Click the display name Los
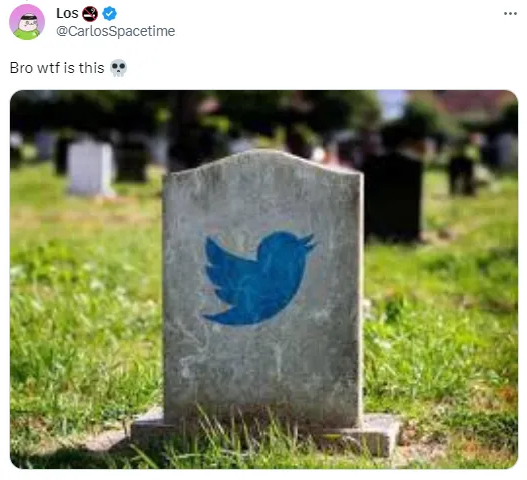The width and height of the screenshot is (527, 480). tap(67, 13)
